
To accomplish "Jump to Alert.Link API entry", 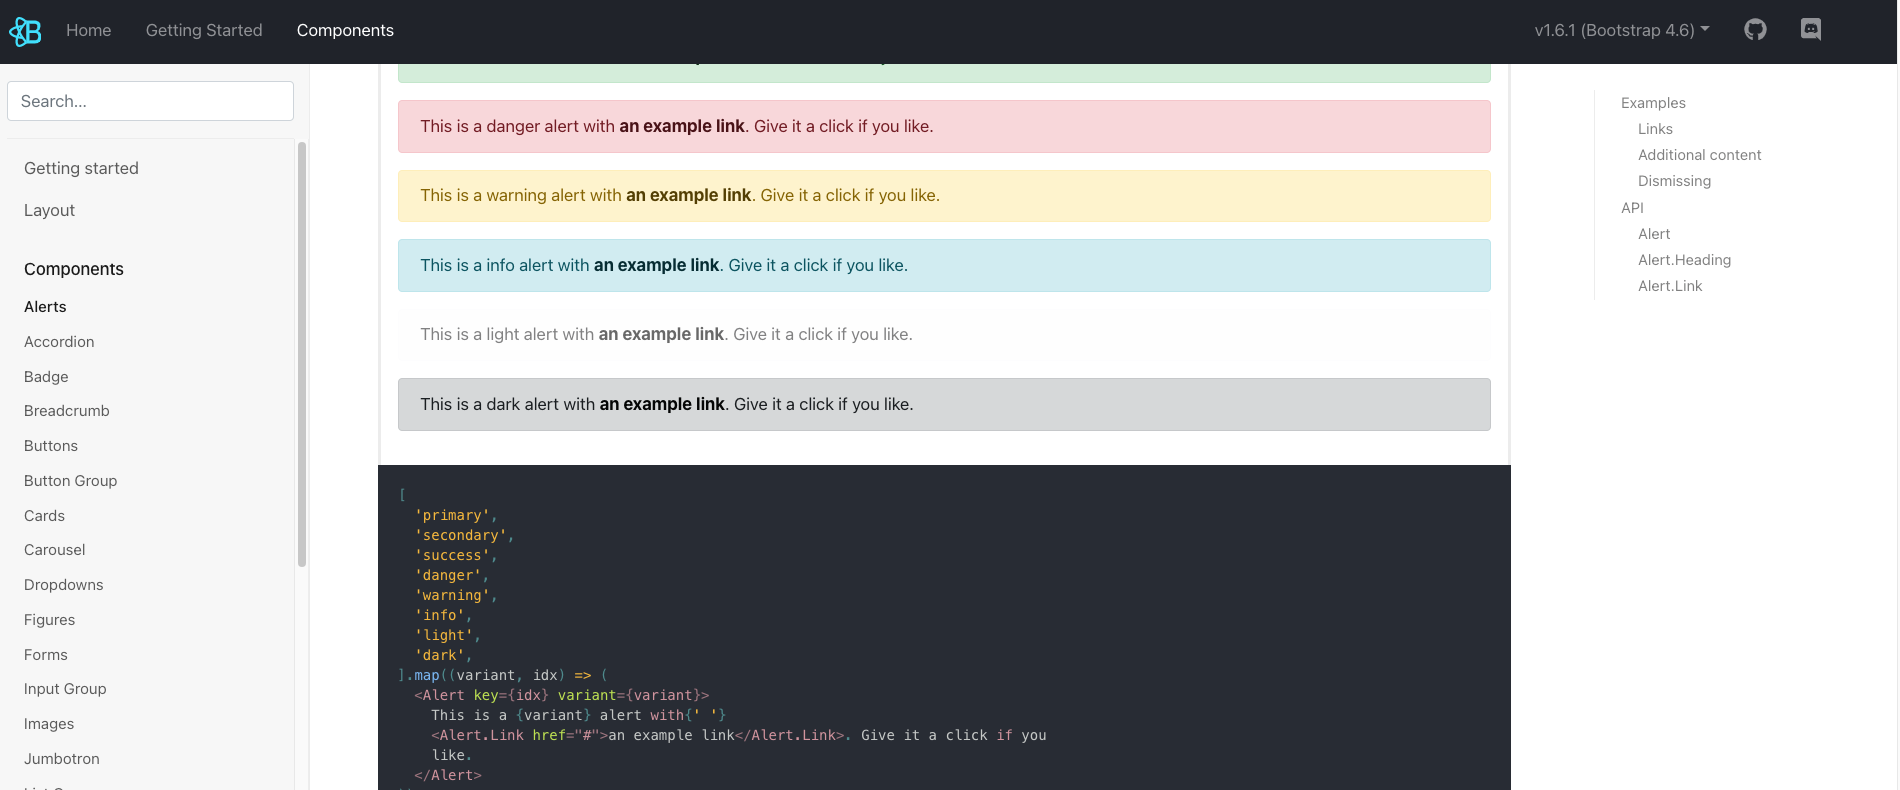I will [x=1670, y=286].
